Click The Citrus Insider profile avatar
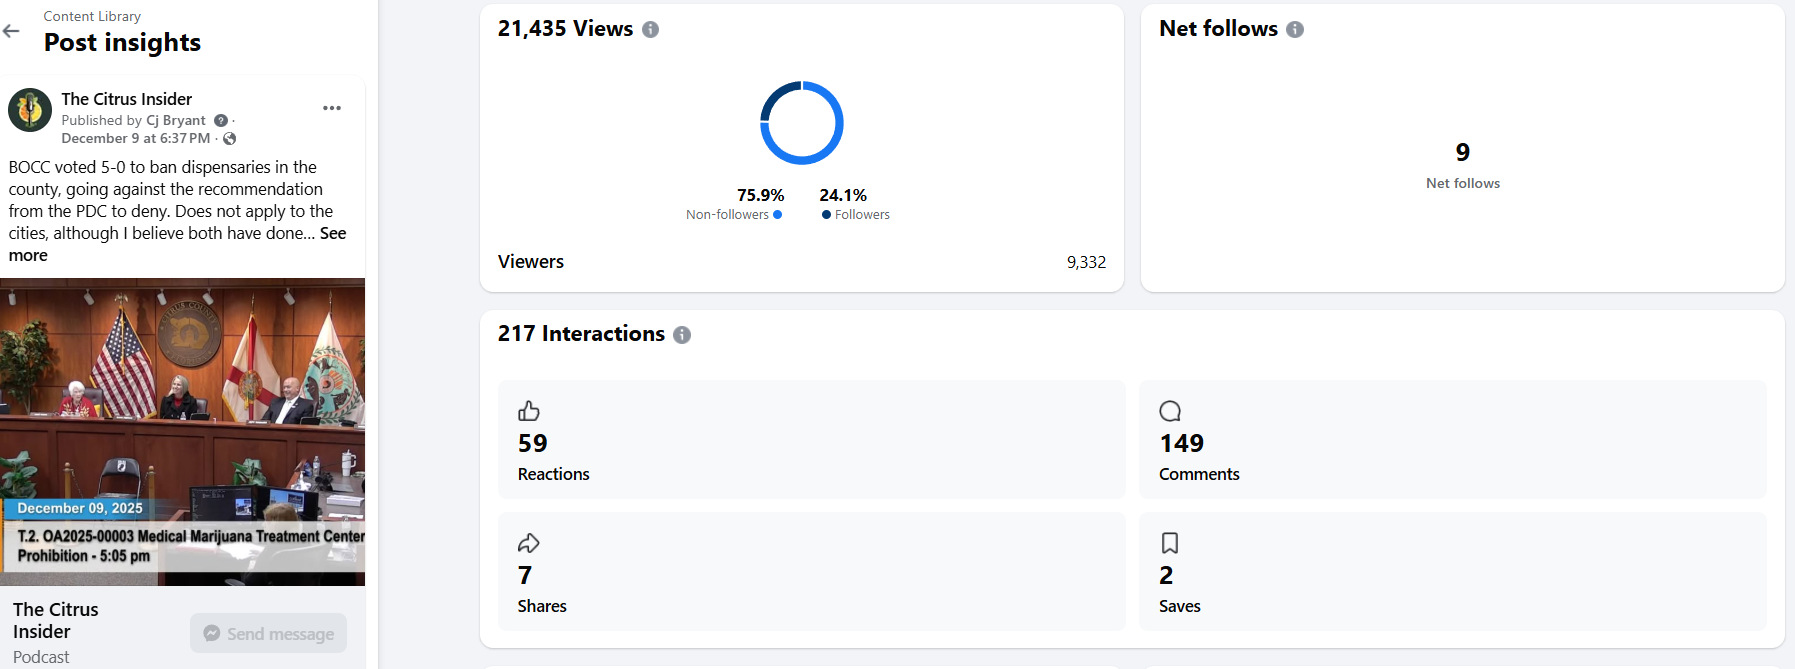Viewport: 1795px width, 669px height. [30, 110]
